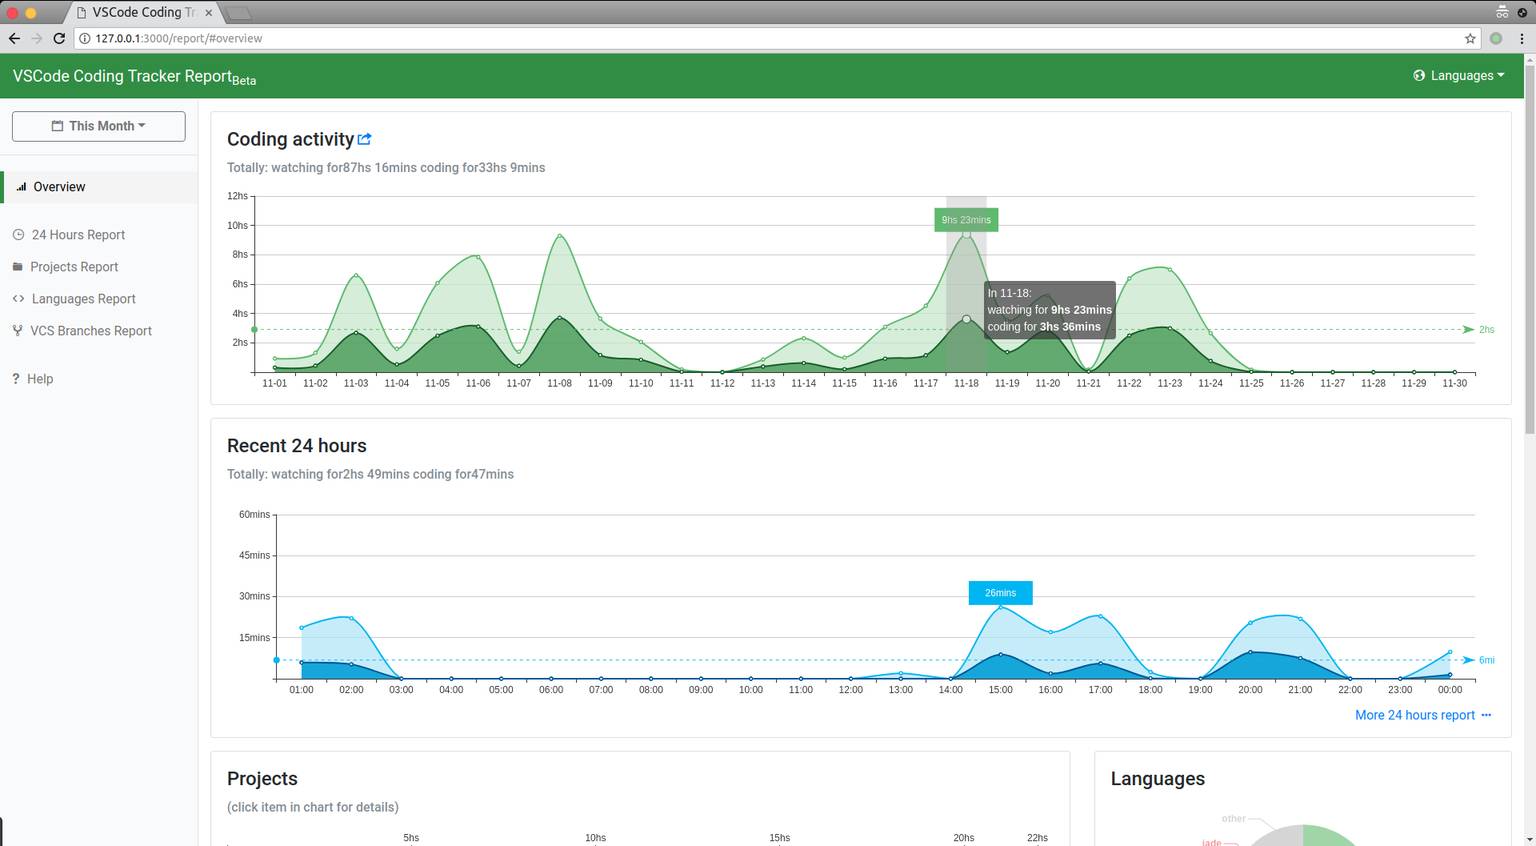The height and width of the screenshot is (846, 1536).
Task: Click the code brackets icon beside Languages Report
Action: (18, 299)
